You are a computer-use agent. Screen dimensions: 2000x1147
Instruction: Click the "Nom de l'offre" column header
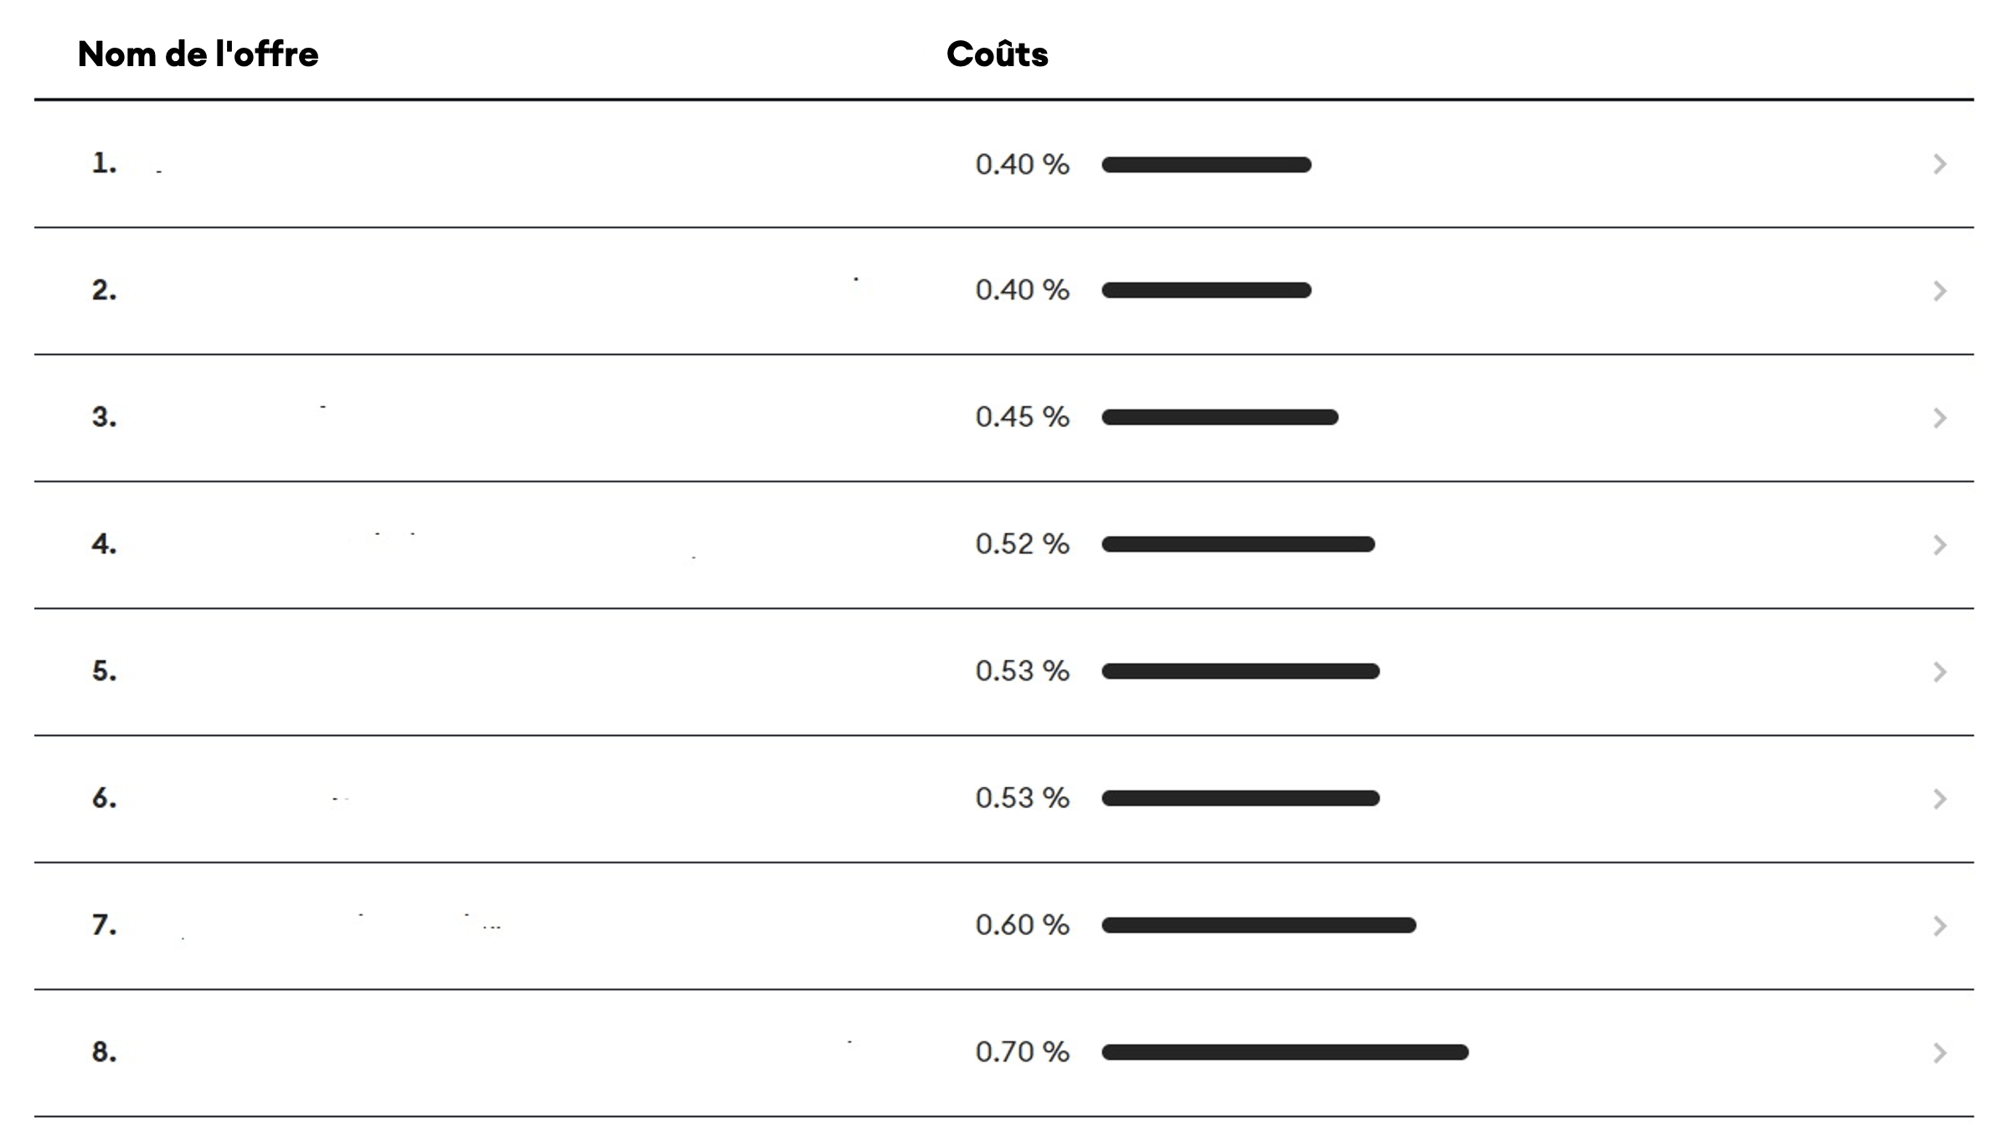[198, 54]
